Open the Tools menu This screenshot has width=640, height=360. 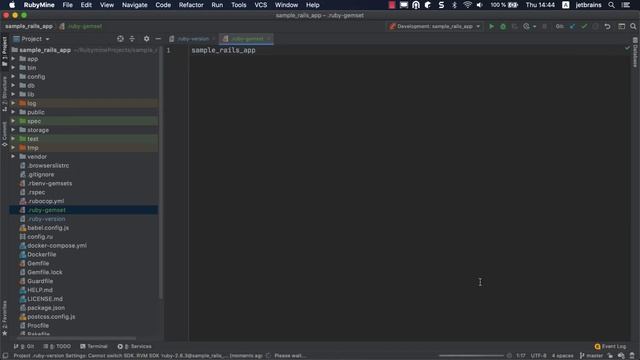(x=239, y=5)
